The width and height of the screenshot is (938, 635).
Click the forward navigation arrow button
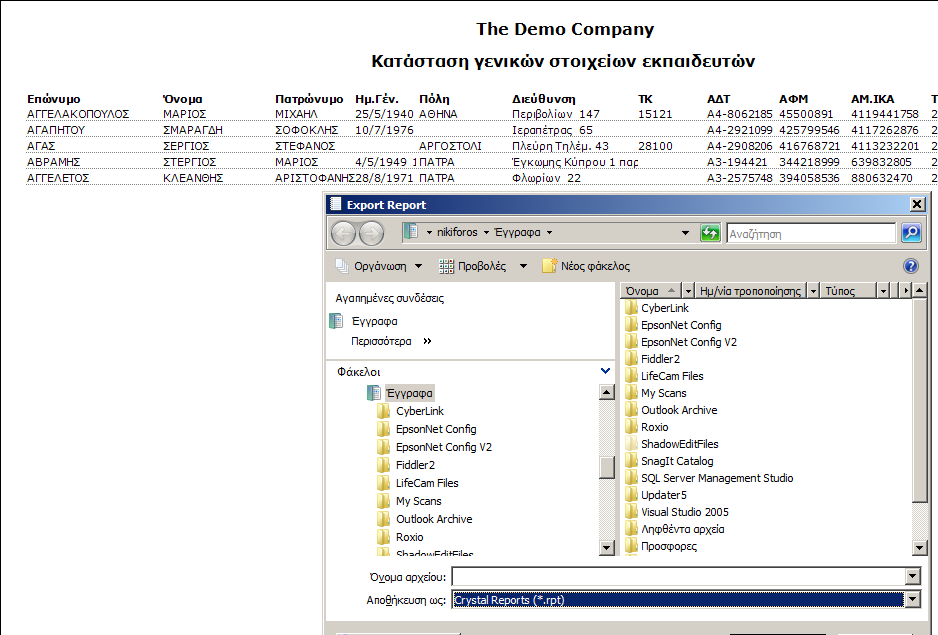(x=370, y=233)
